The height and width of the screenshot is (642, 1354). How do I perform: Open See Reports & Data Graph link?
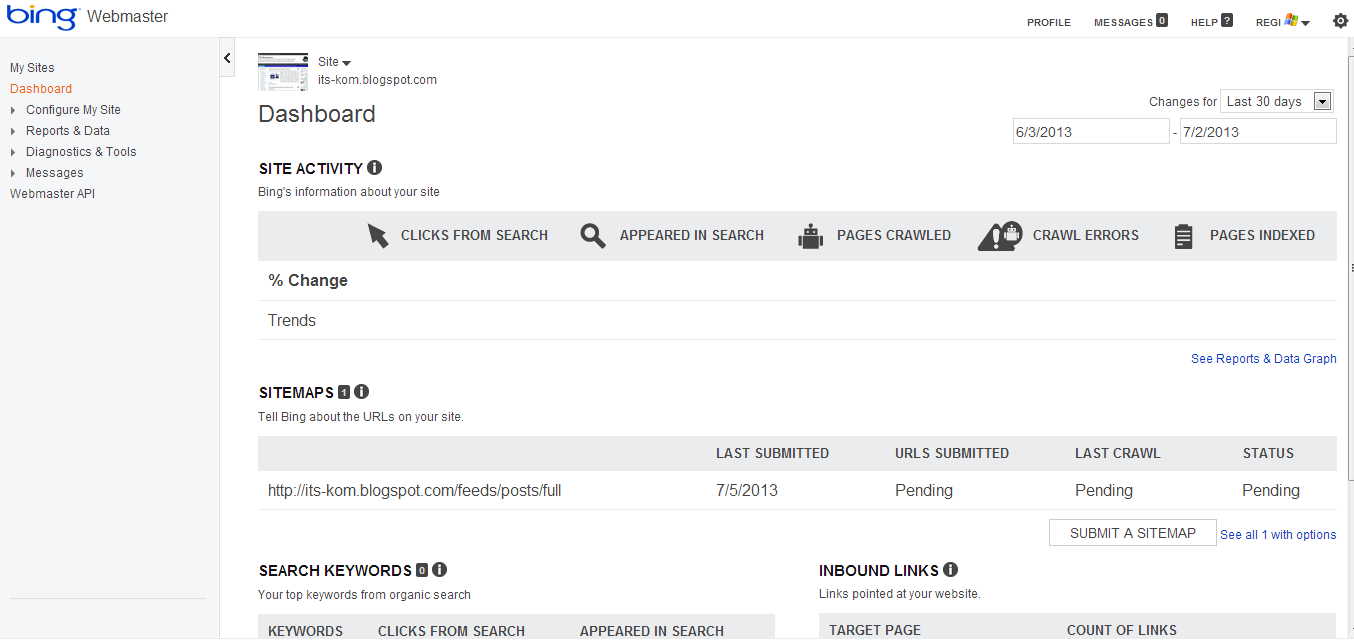click(x=1264, y=359)
